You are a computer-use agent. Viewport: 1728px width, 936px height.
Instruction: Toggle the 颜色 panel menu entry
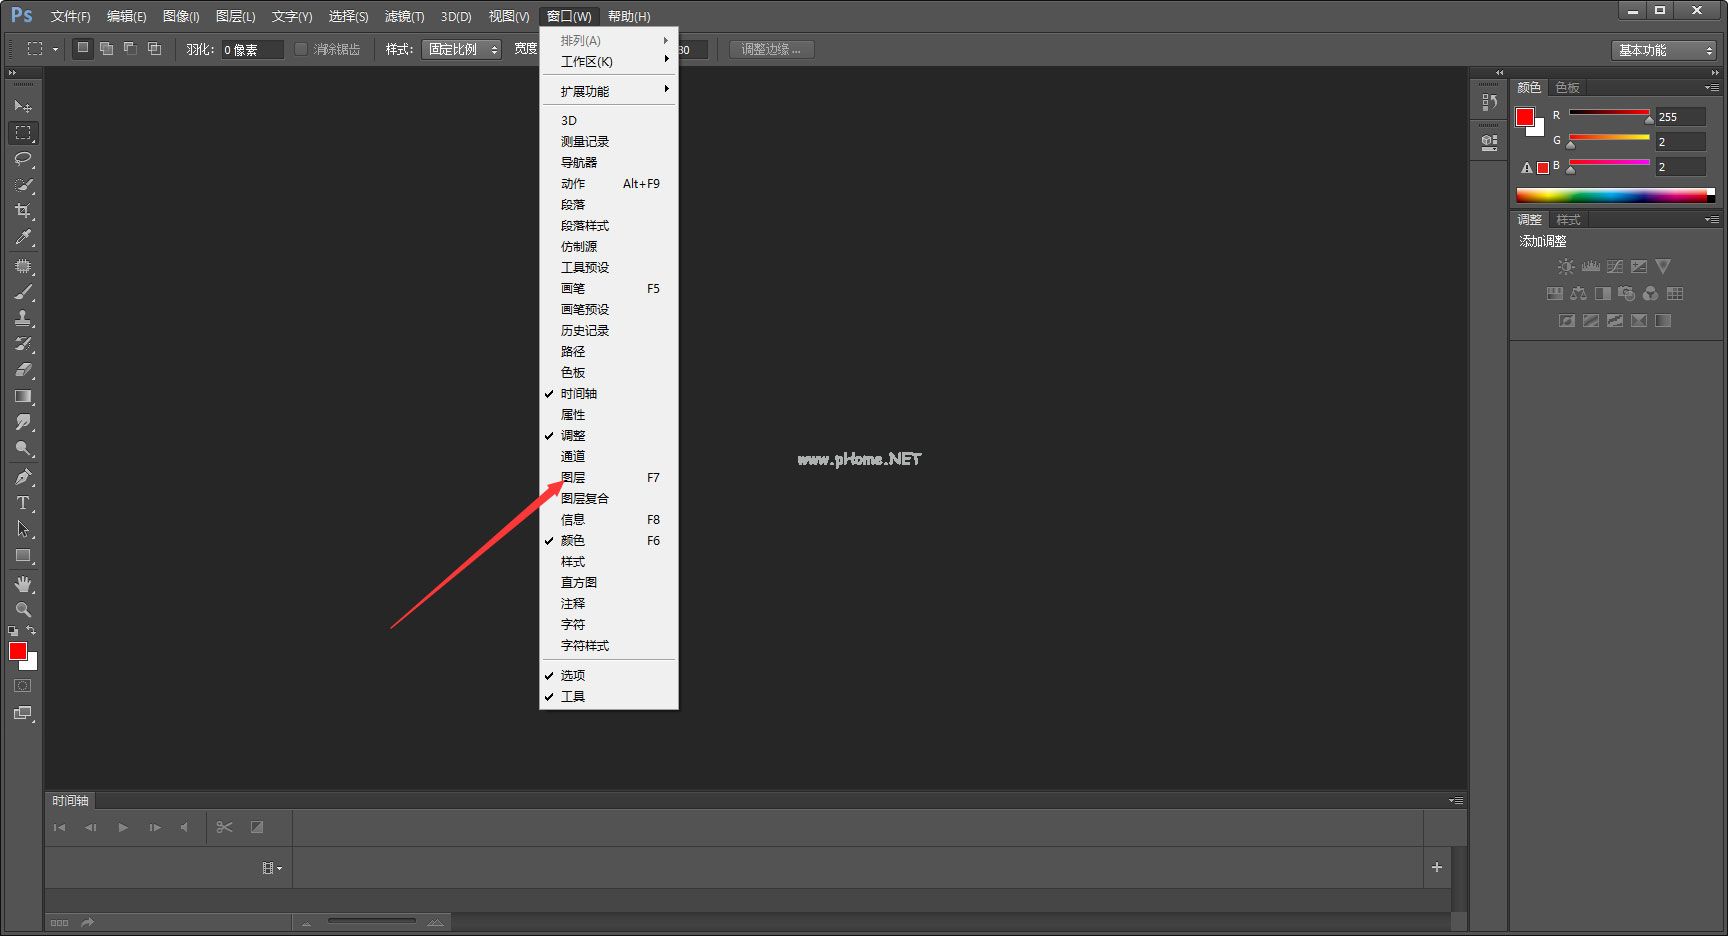[x=573, y=541]
